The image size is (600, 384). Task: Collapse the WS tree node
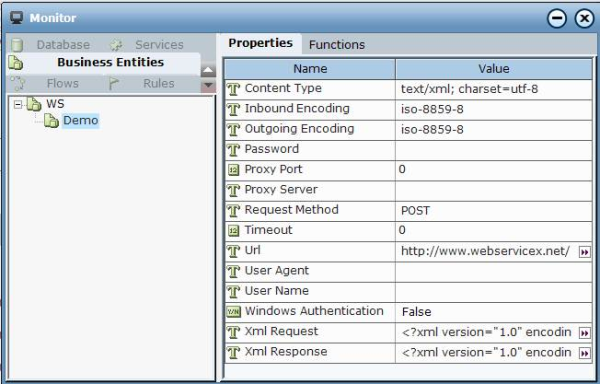pos(18,104)
